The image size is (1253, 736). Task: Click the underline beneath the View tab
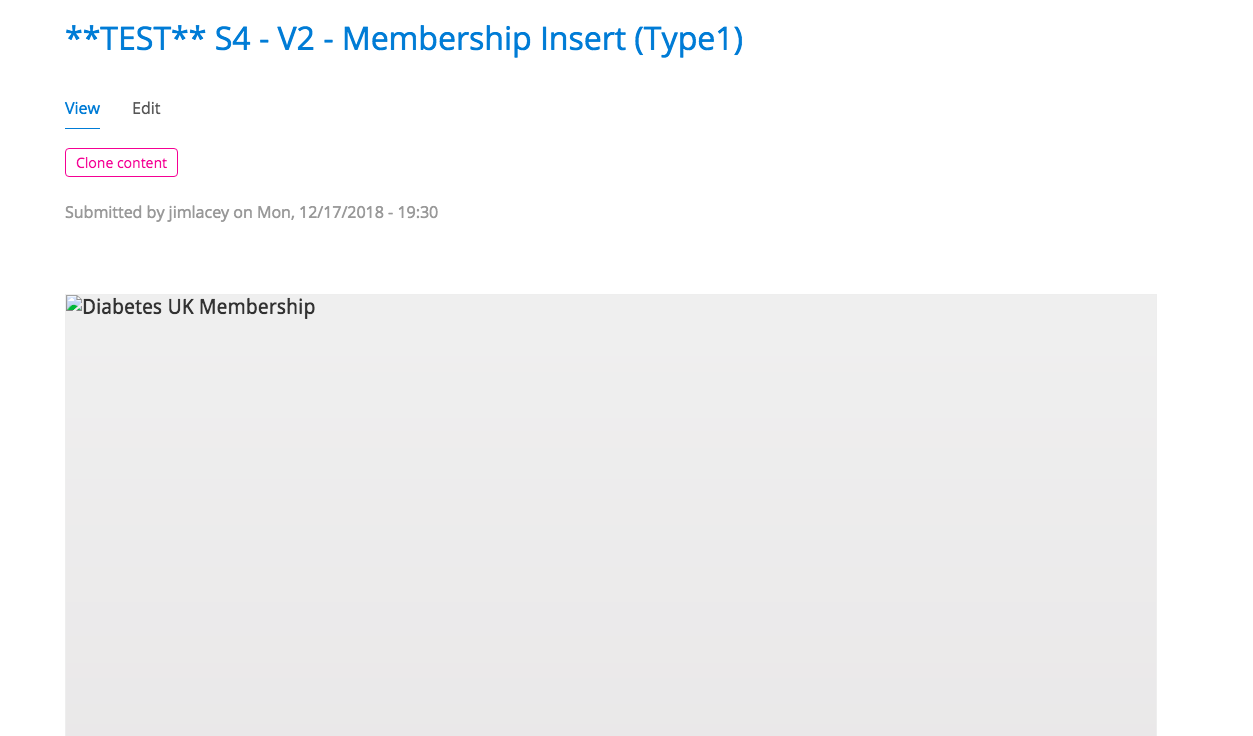pos(82,128)
